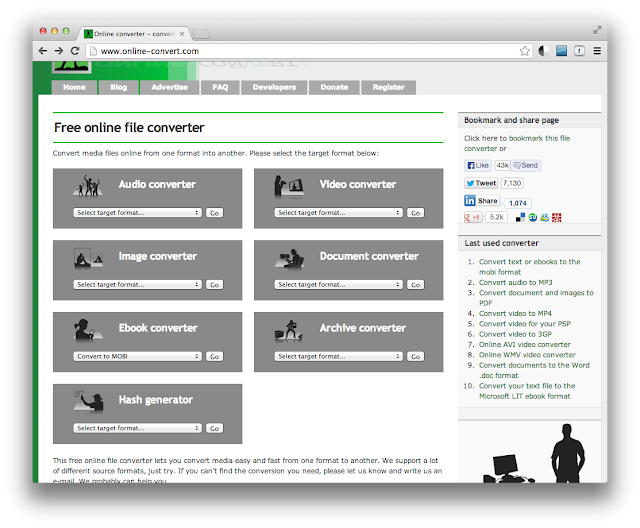The image size is (640, 528).
Task: Click the address bar showing www.online-convert.com
Action: tap(300, 51)
